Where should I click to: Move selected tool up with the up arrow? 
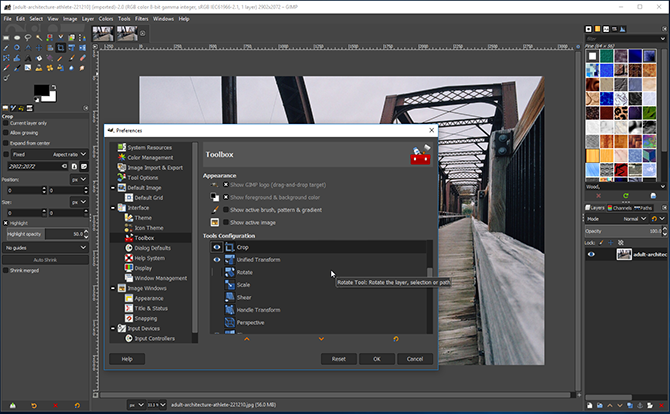click(247, 339)
